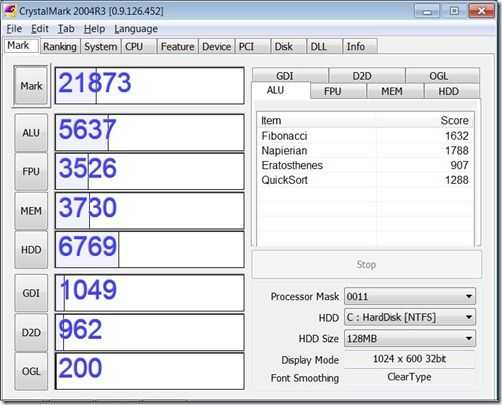This screenshot has height=405, width=502.
Task: Open the GDI results tab
Action: [290, 76]
